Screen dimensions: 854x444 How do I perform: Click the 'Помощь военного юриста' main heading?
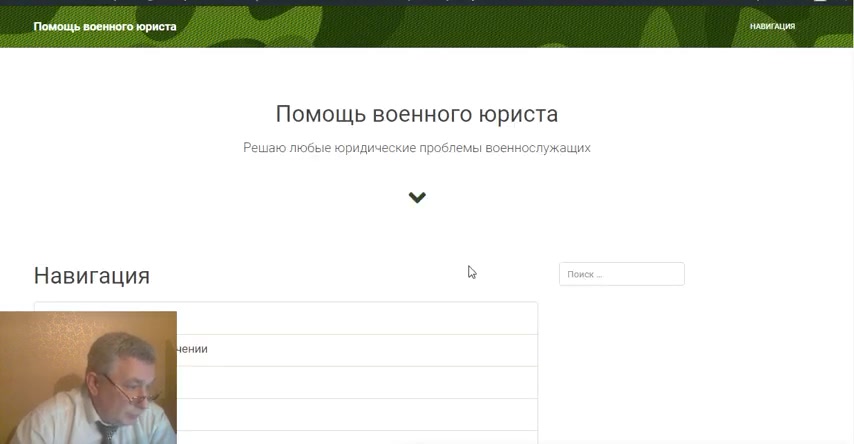(417, 114)
